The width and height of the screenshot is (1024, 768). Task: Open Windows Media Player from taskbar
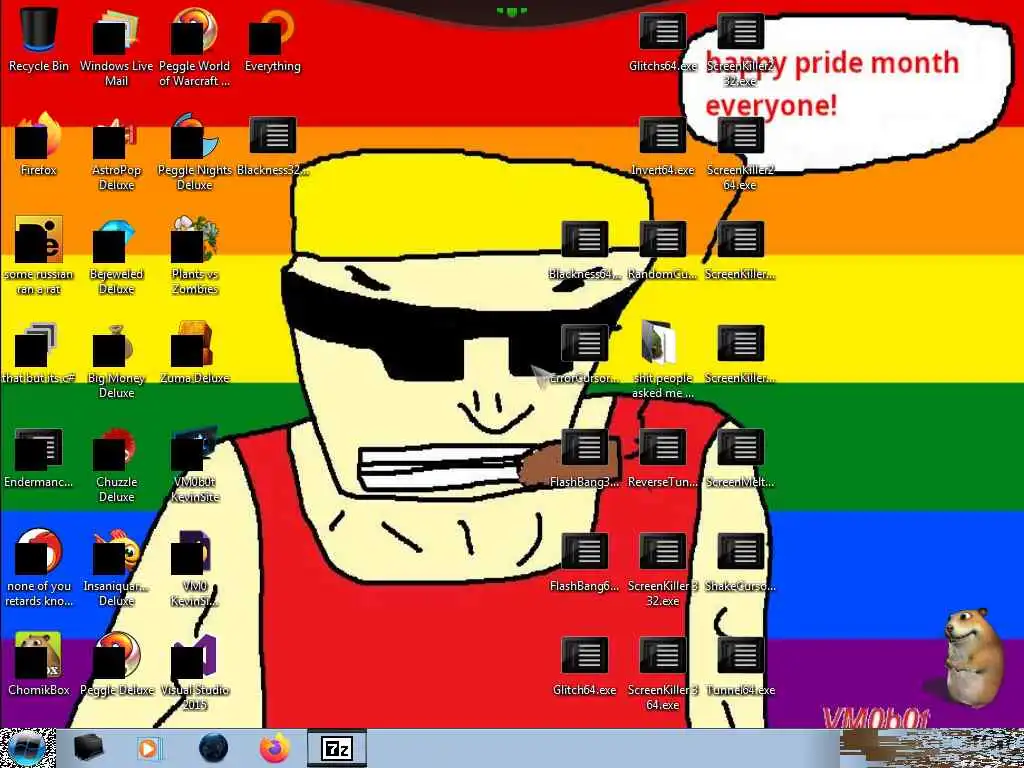[150, 748]
